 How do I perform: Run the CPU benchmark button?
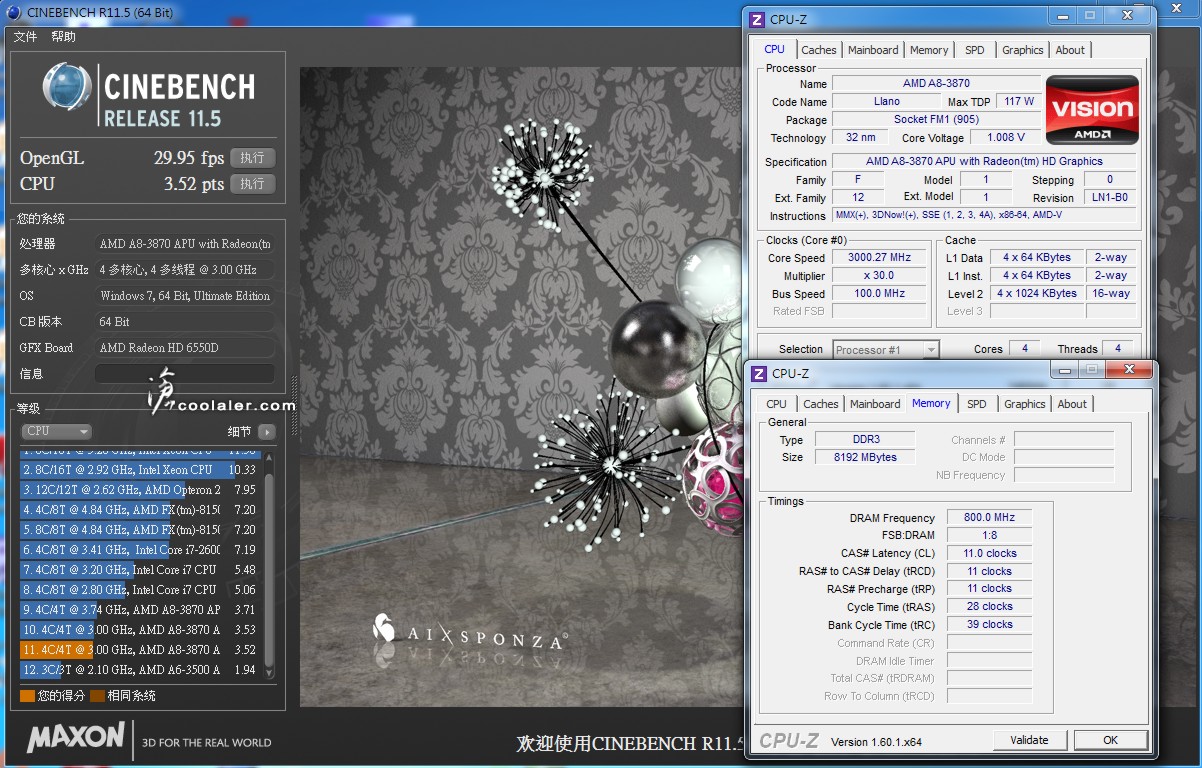(252, 184)
